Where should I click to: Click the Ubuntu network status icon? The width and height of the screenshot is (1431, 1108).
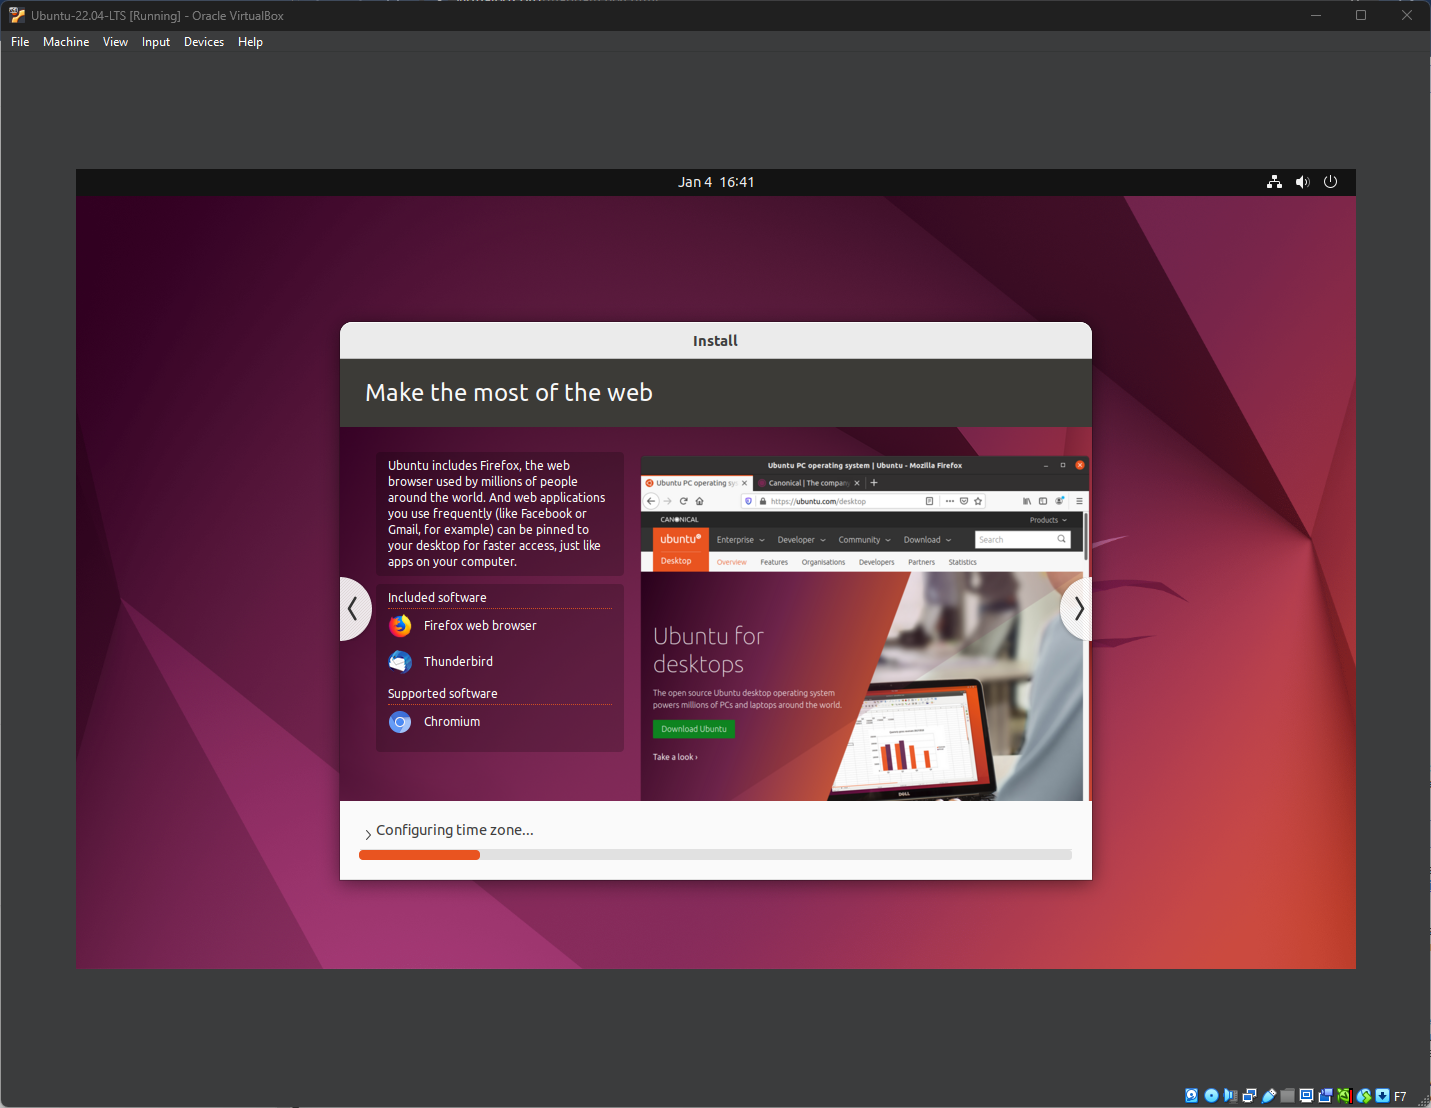[x=1274, y=182]
